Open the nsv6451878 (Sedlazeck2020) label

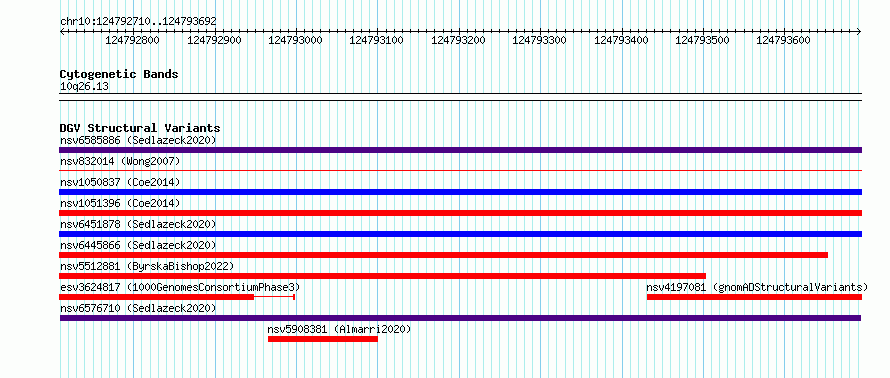point(138,224)
